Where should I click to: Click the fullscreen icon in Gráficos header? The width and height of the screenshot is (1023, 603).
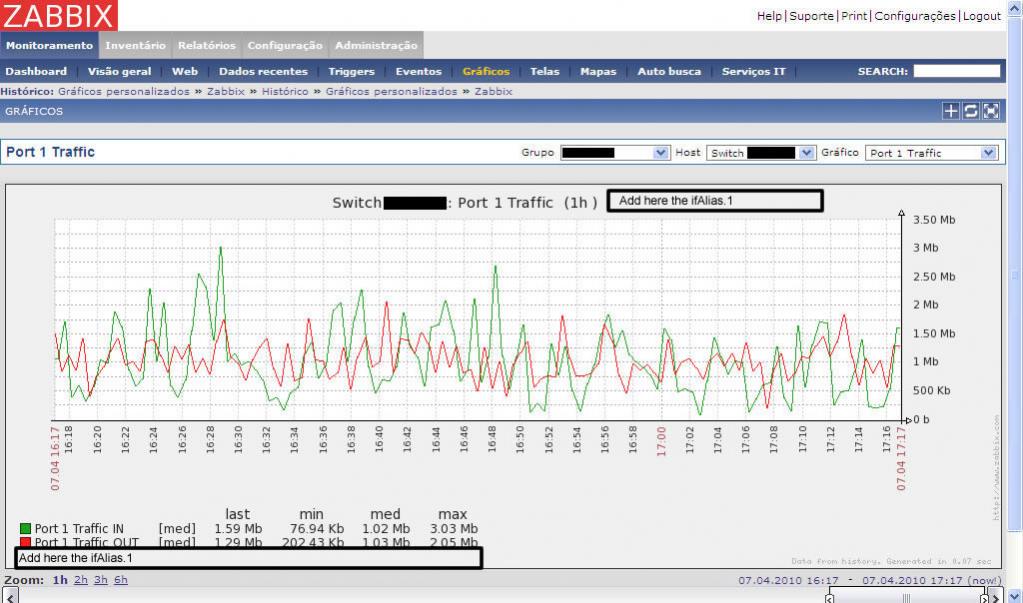[990, 111]
